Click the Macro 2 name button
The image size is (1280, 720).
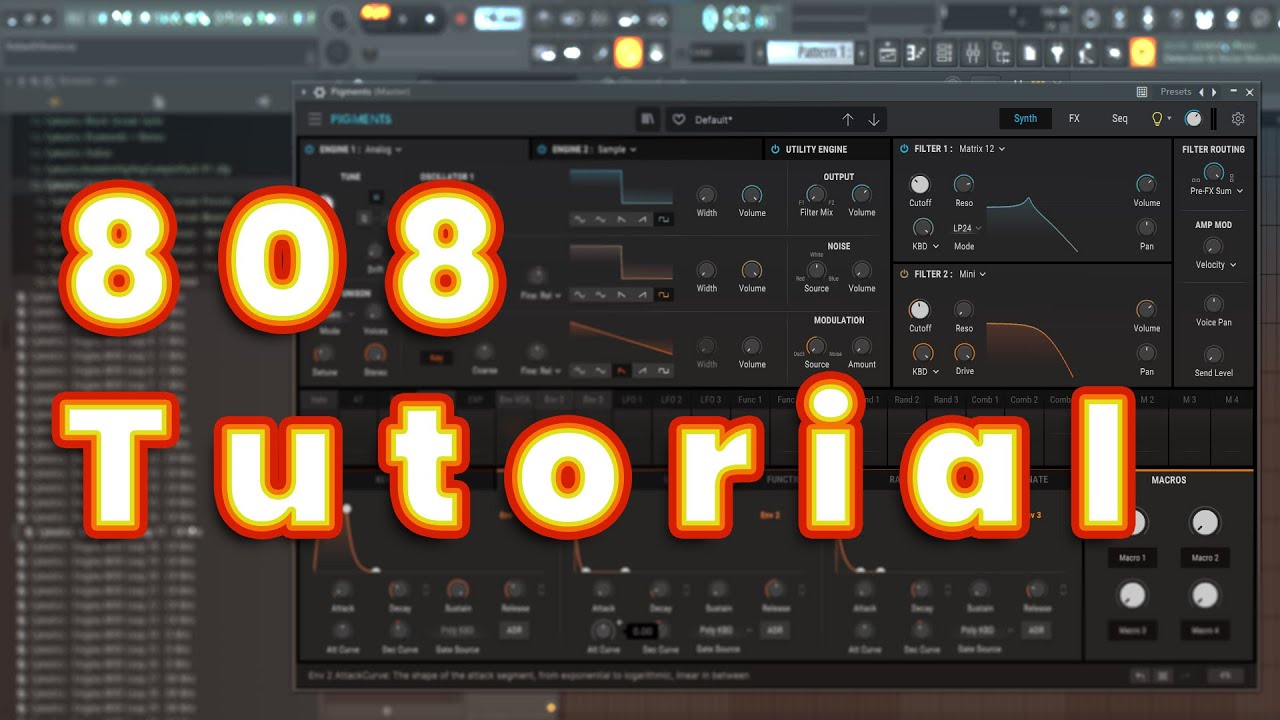coord(1204,558)
